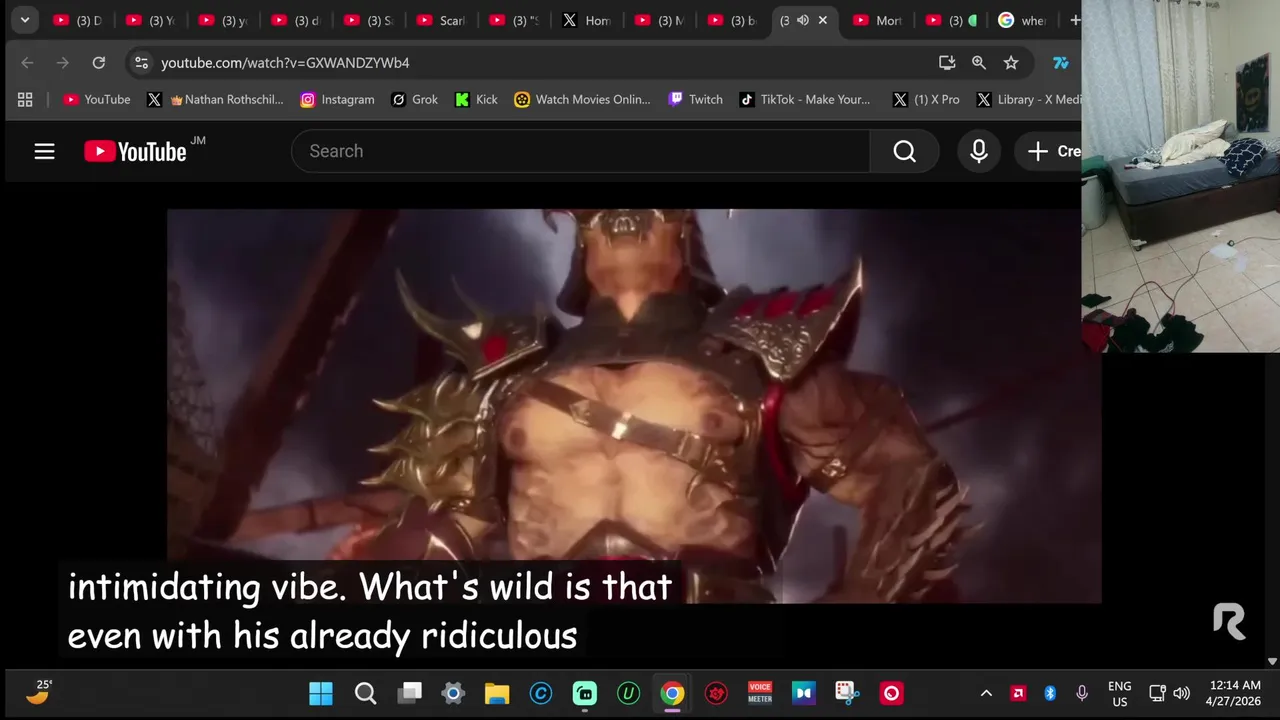1280x720 pixels.
Task: Reload the current page
Action: (x=98, y=63)
